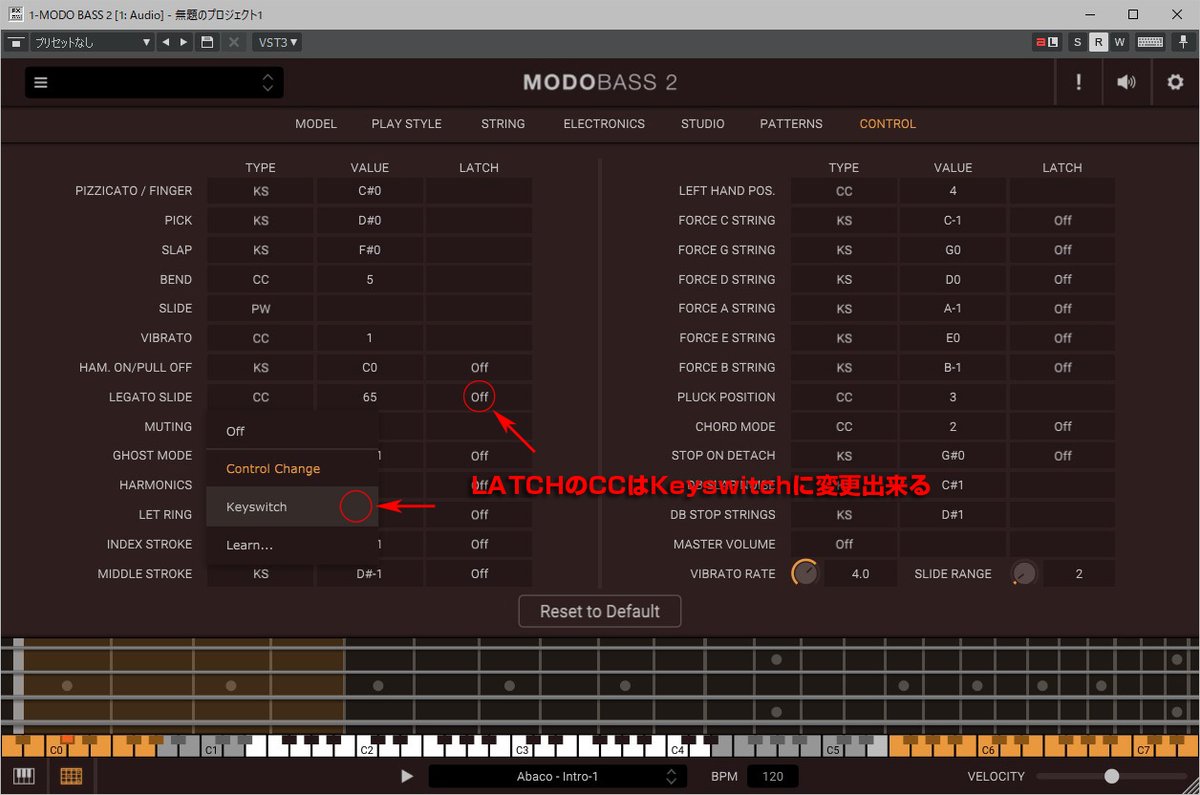Image resolution: width=1200 pixels, height=795 pixels.
Task: Show the piano keyboard view icon
Action: 23,776
